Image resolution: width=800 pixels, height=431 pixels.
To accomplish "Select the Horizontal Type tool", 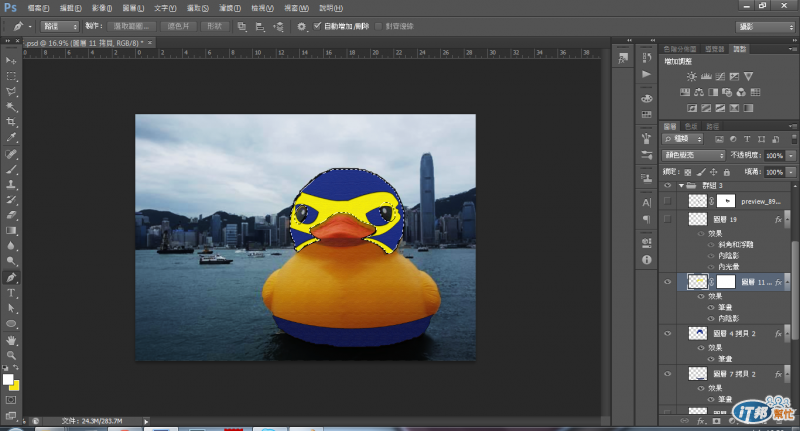I will click(x=11, y=293).
